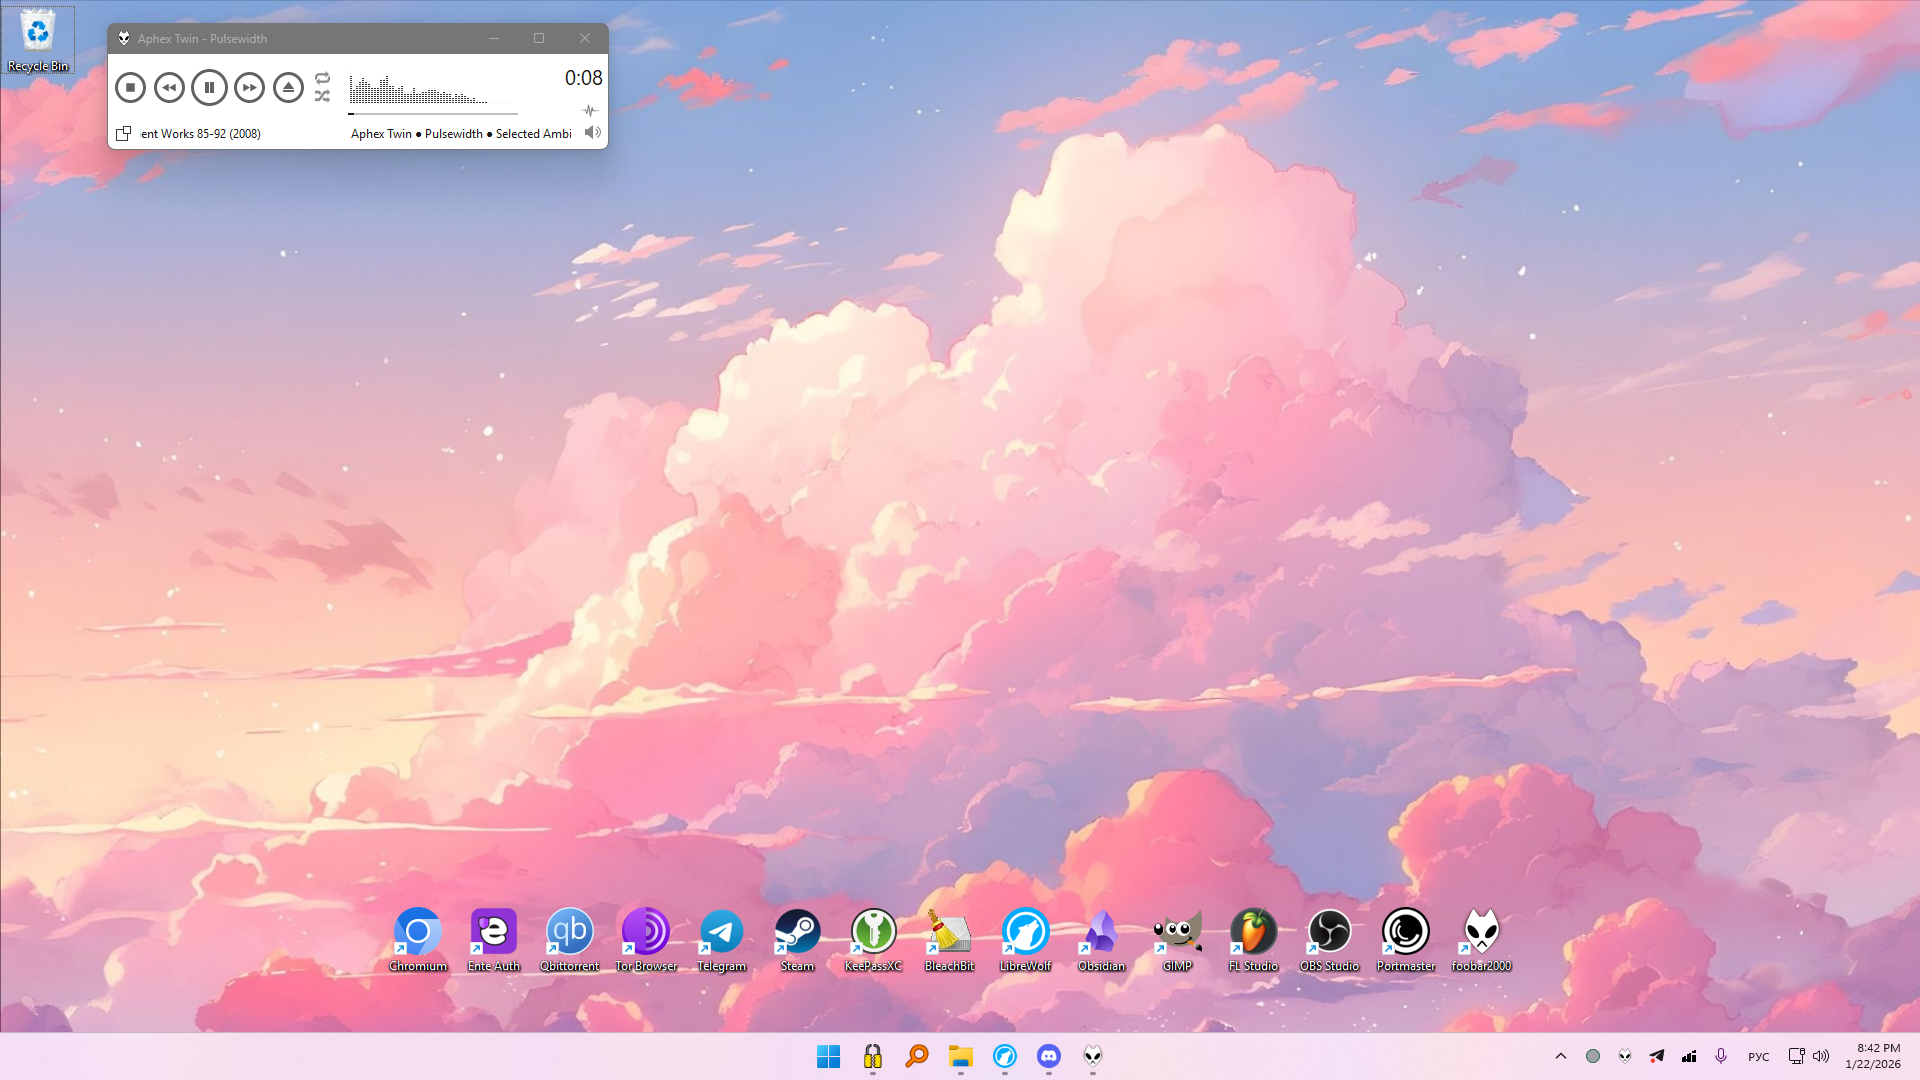The height and width of the screenshot is (1080, 1920).
Task: Click the eject/open file button
Action: click(x=288, y=88)
